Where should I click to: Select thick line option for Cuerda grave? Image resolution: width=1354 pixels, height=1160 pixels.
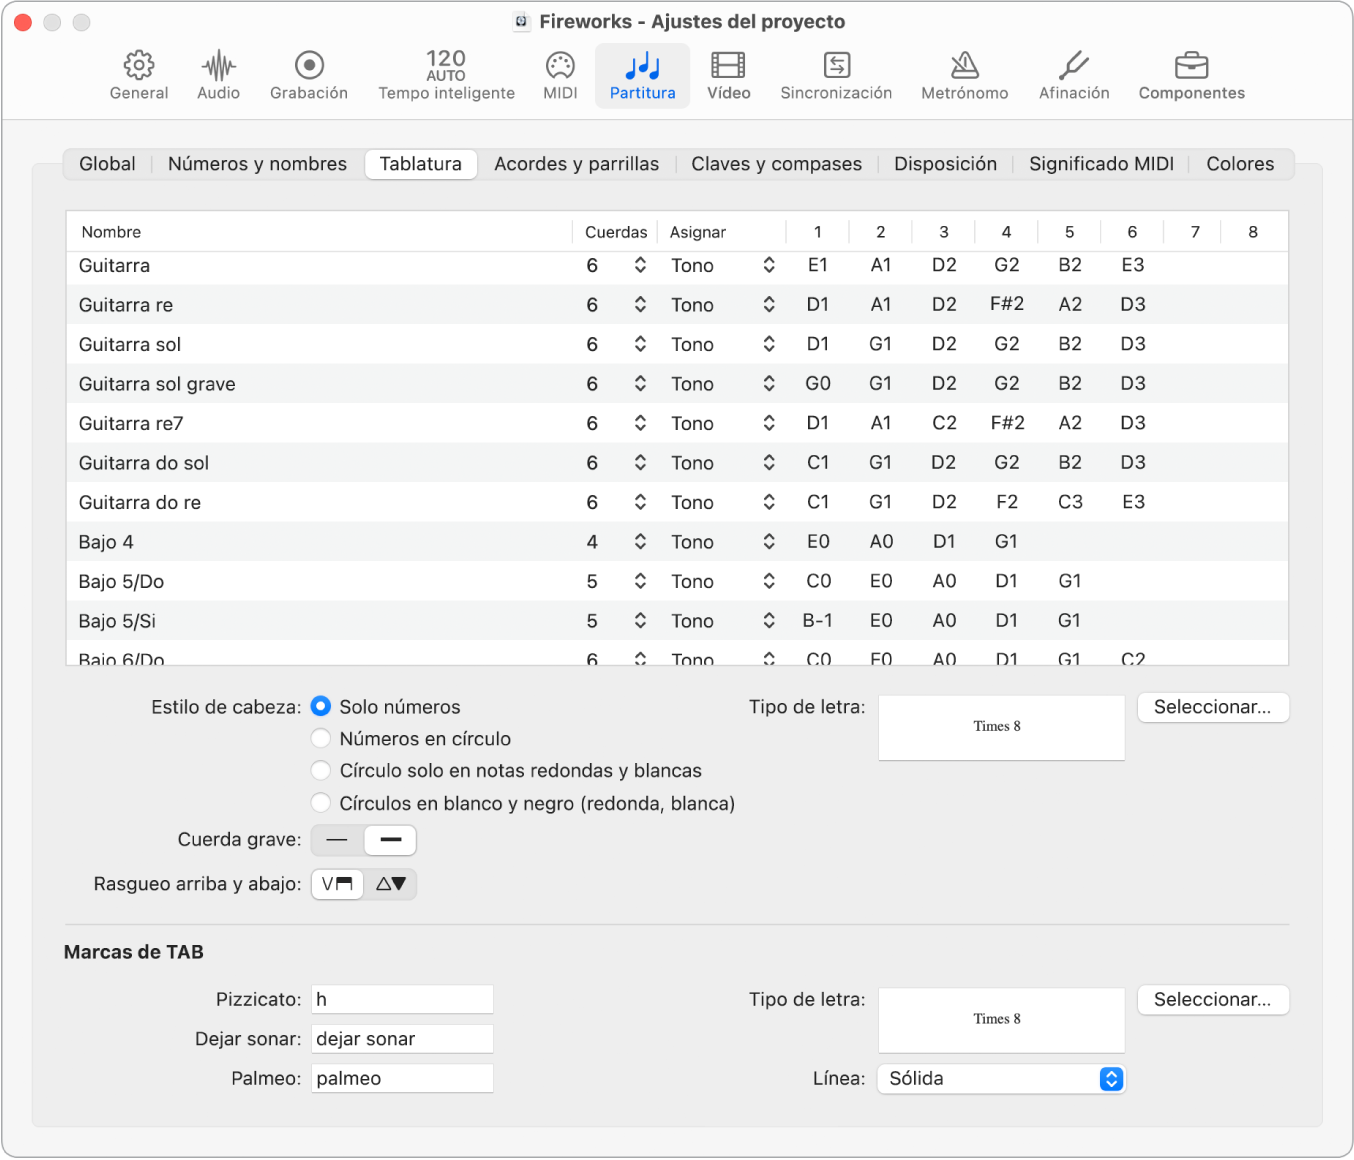coord(390,840)
